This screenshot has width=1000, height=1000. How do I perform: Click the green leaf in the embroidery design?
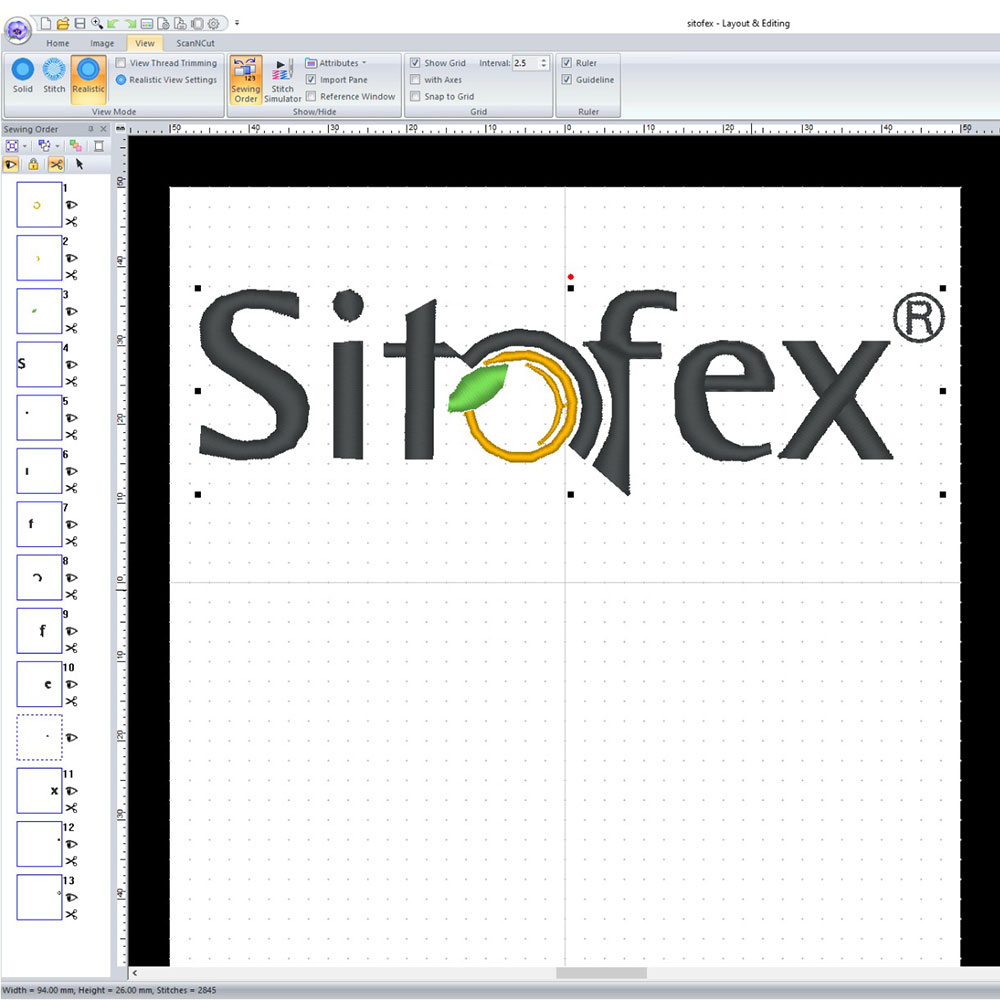[478, 388]
